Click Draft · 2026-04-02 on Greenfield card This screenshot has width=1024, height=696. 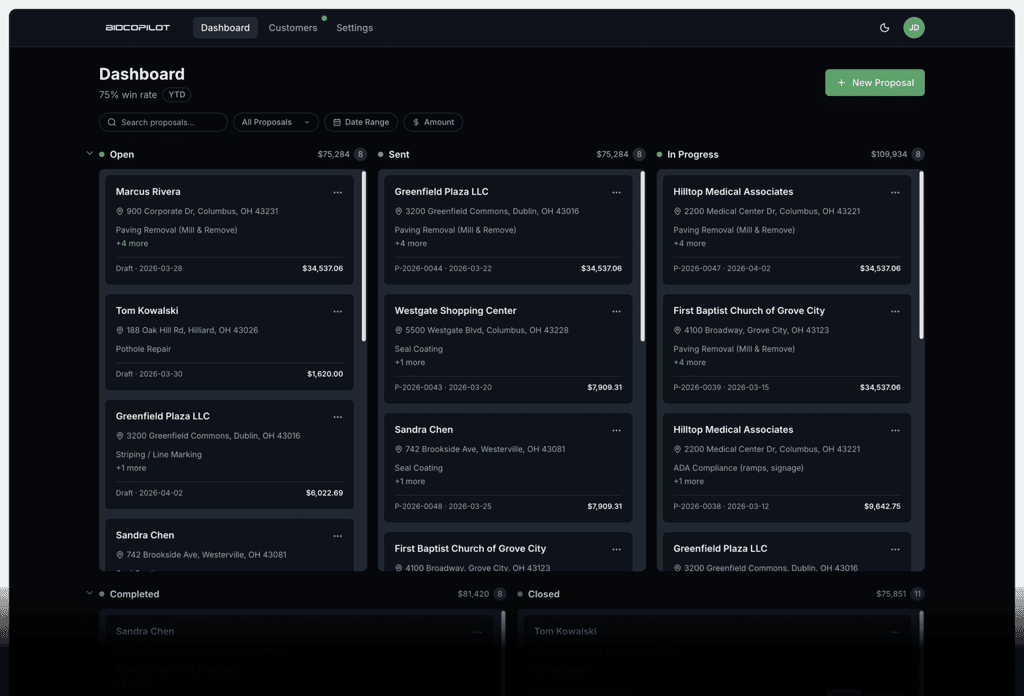coord(149,492)
